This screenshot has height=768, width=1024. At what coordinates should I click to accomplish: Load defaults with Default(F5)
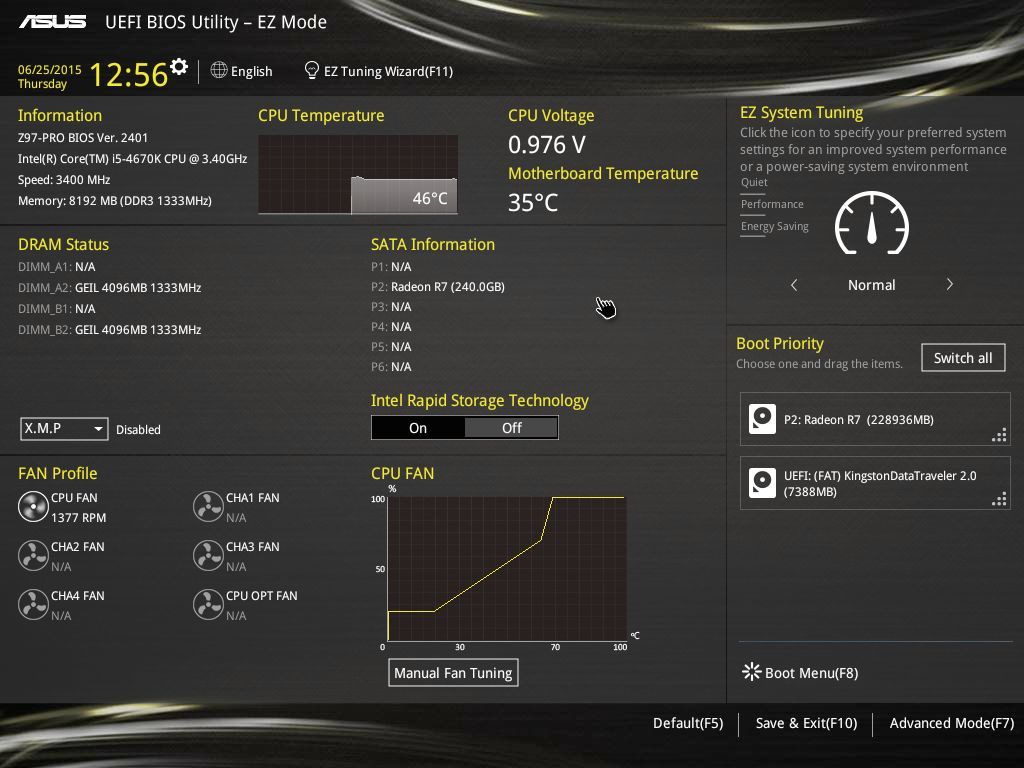[688, 723]
